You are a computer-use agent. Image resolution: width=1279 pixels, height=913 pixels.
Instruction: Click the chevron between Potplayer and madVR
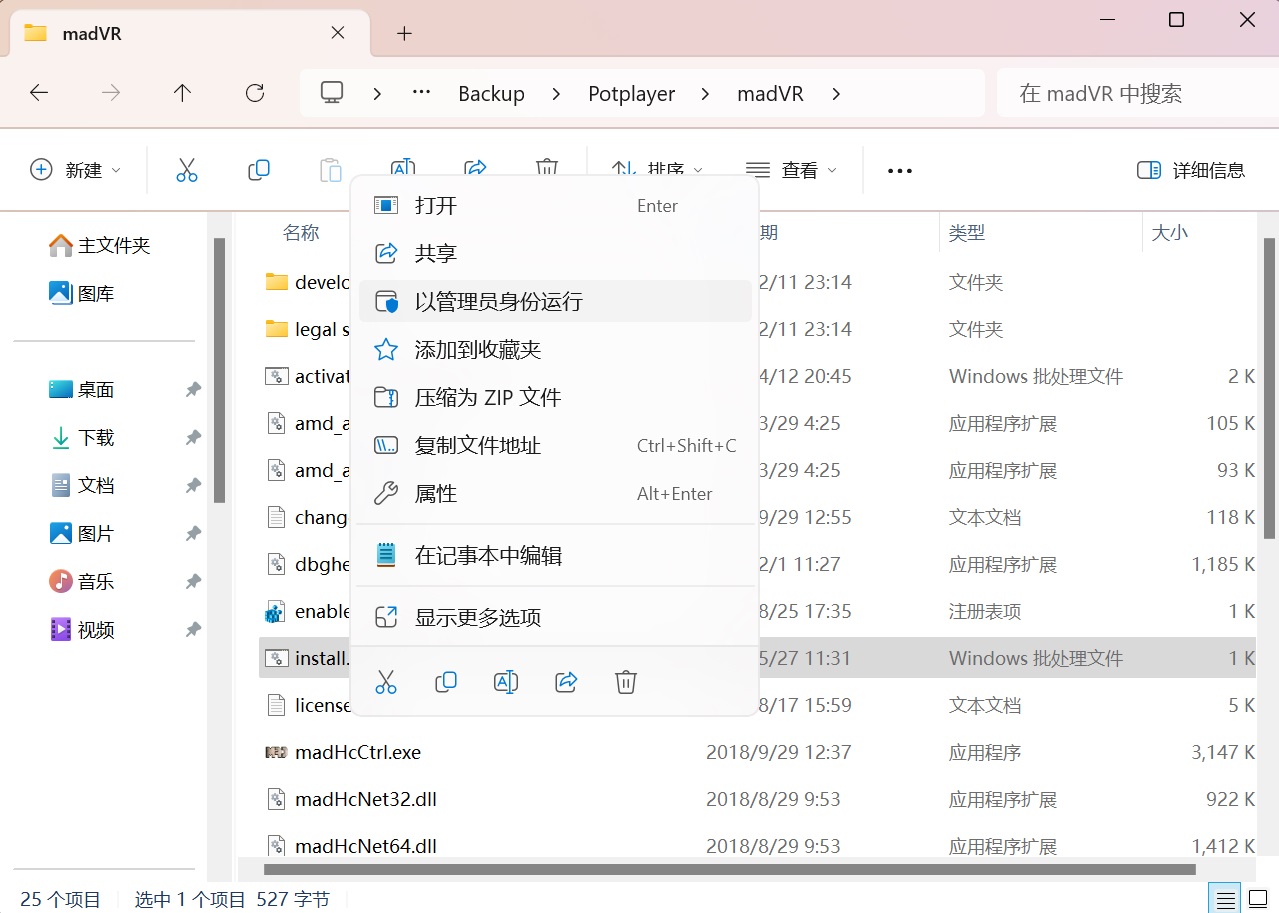(x=706, y=94)
